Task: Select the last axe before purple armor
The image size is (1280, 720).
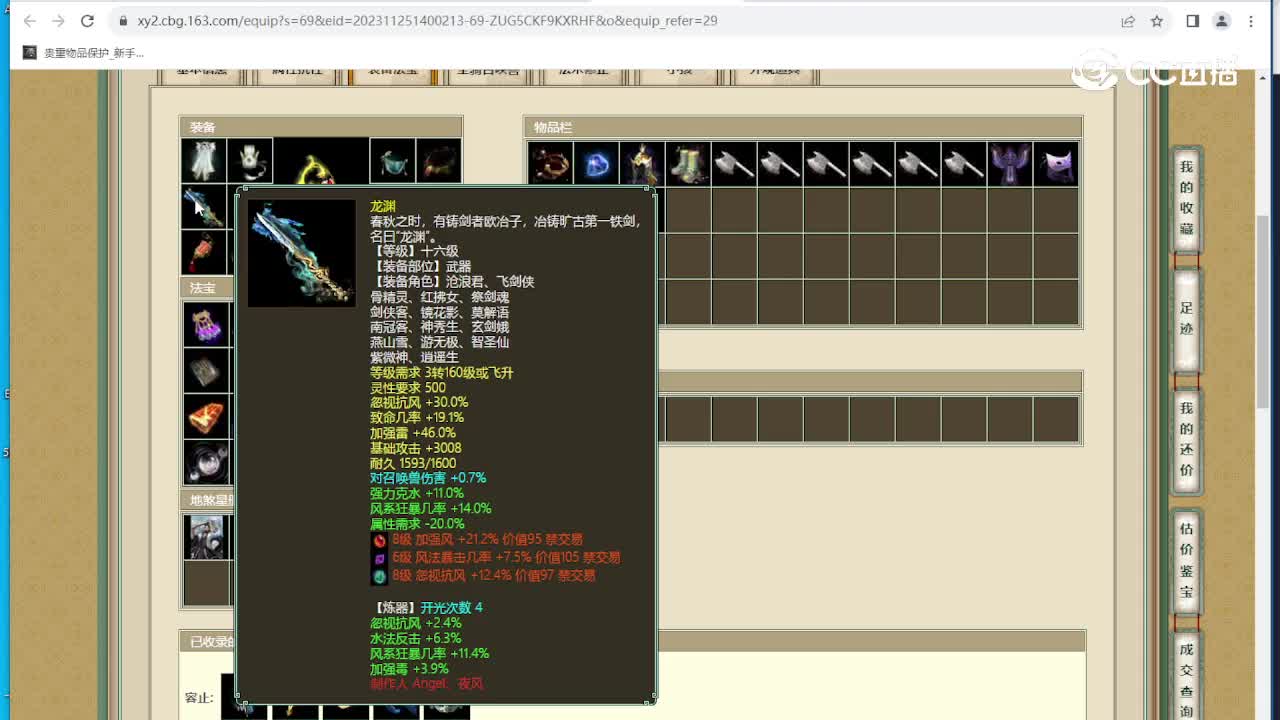Action: click(964, 163)
